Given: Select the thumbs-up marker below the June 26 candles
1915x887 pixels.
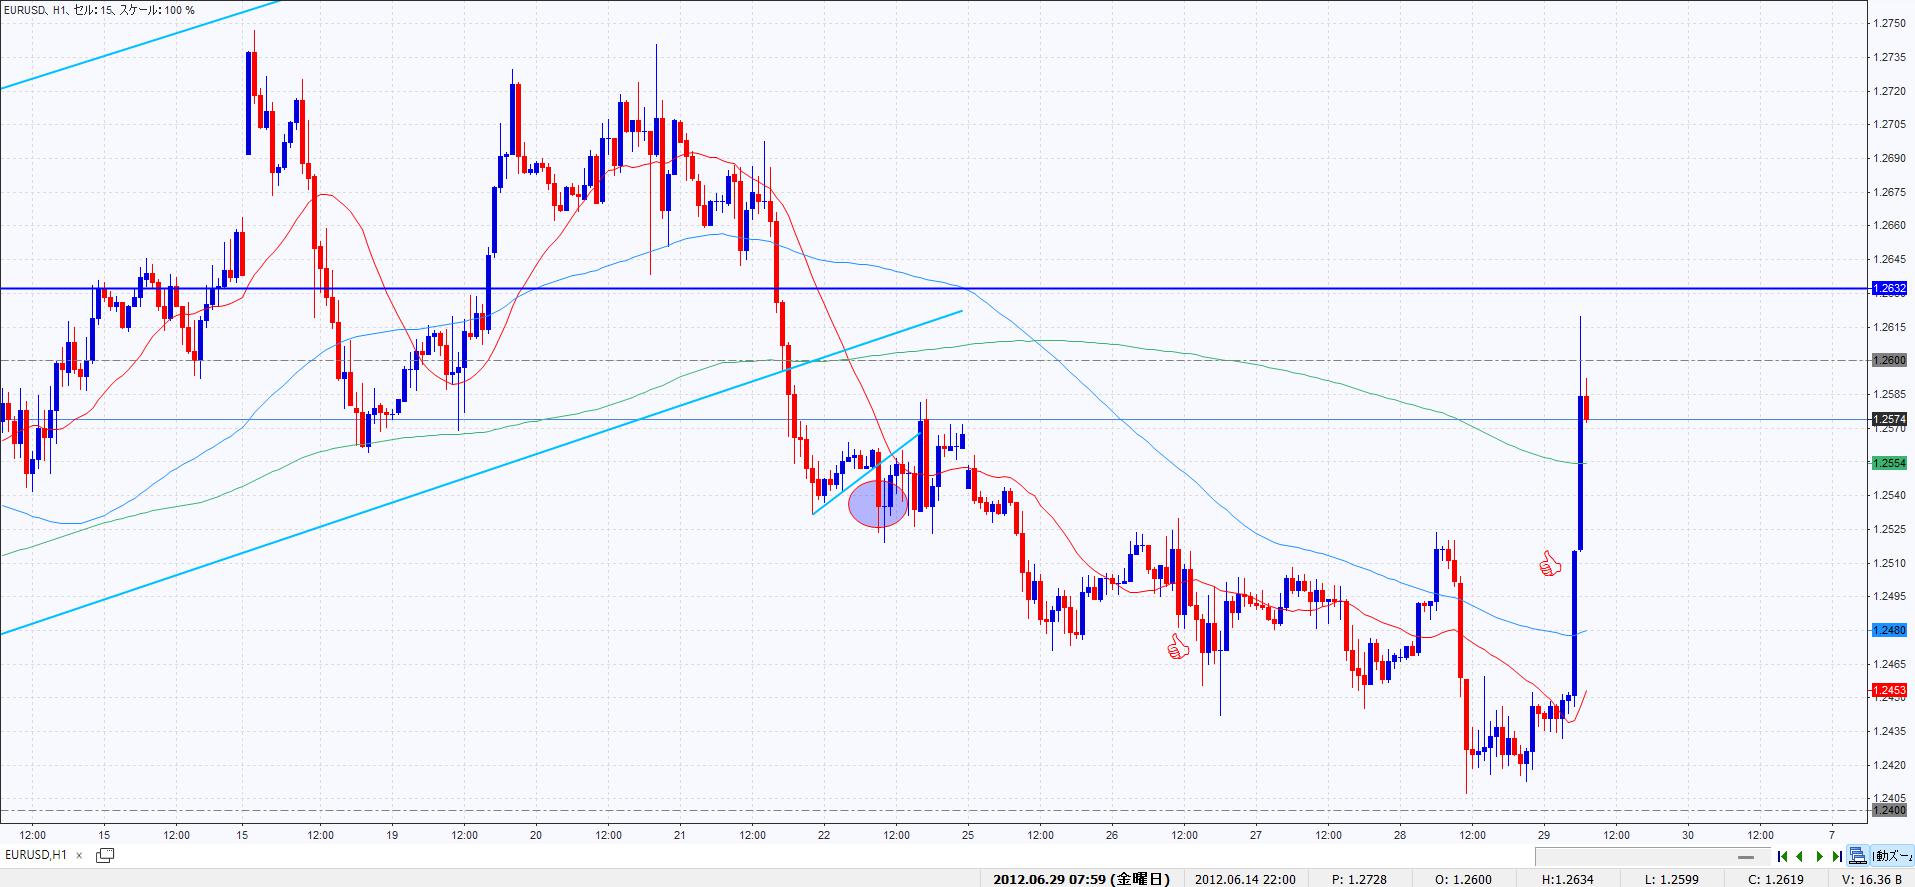Looking at the screenshot, I should [1176, 648].
